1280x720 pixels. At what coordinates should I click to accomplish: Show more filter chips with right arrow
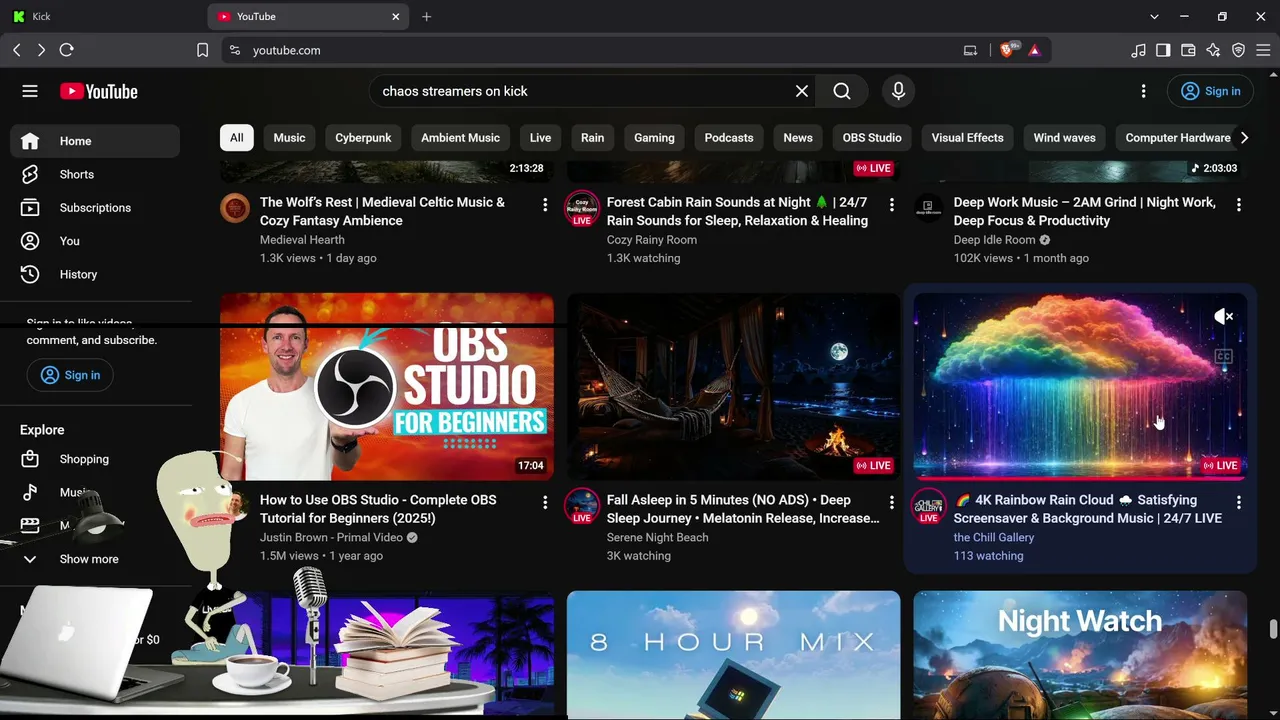pos(1244,138)
